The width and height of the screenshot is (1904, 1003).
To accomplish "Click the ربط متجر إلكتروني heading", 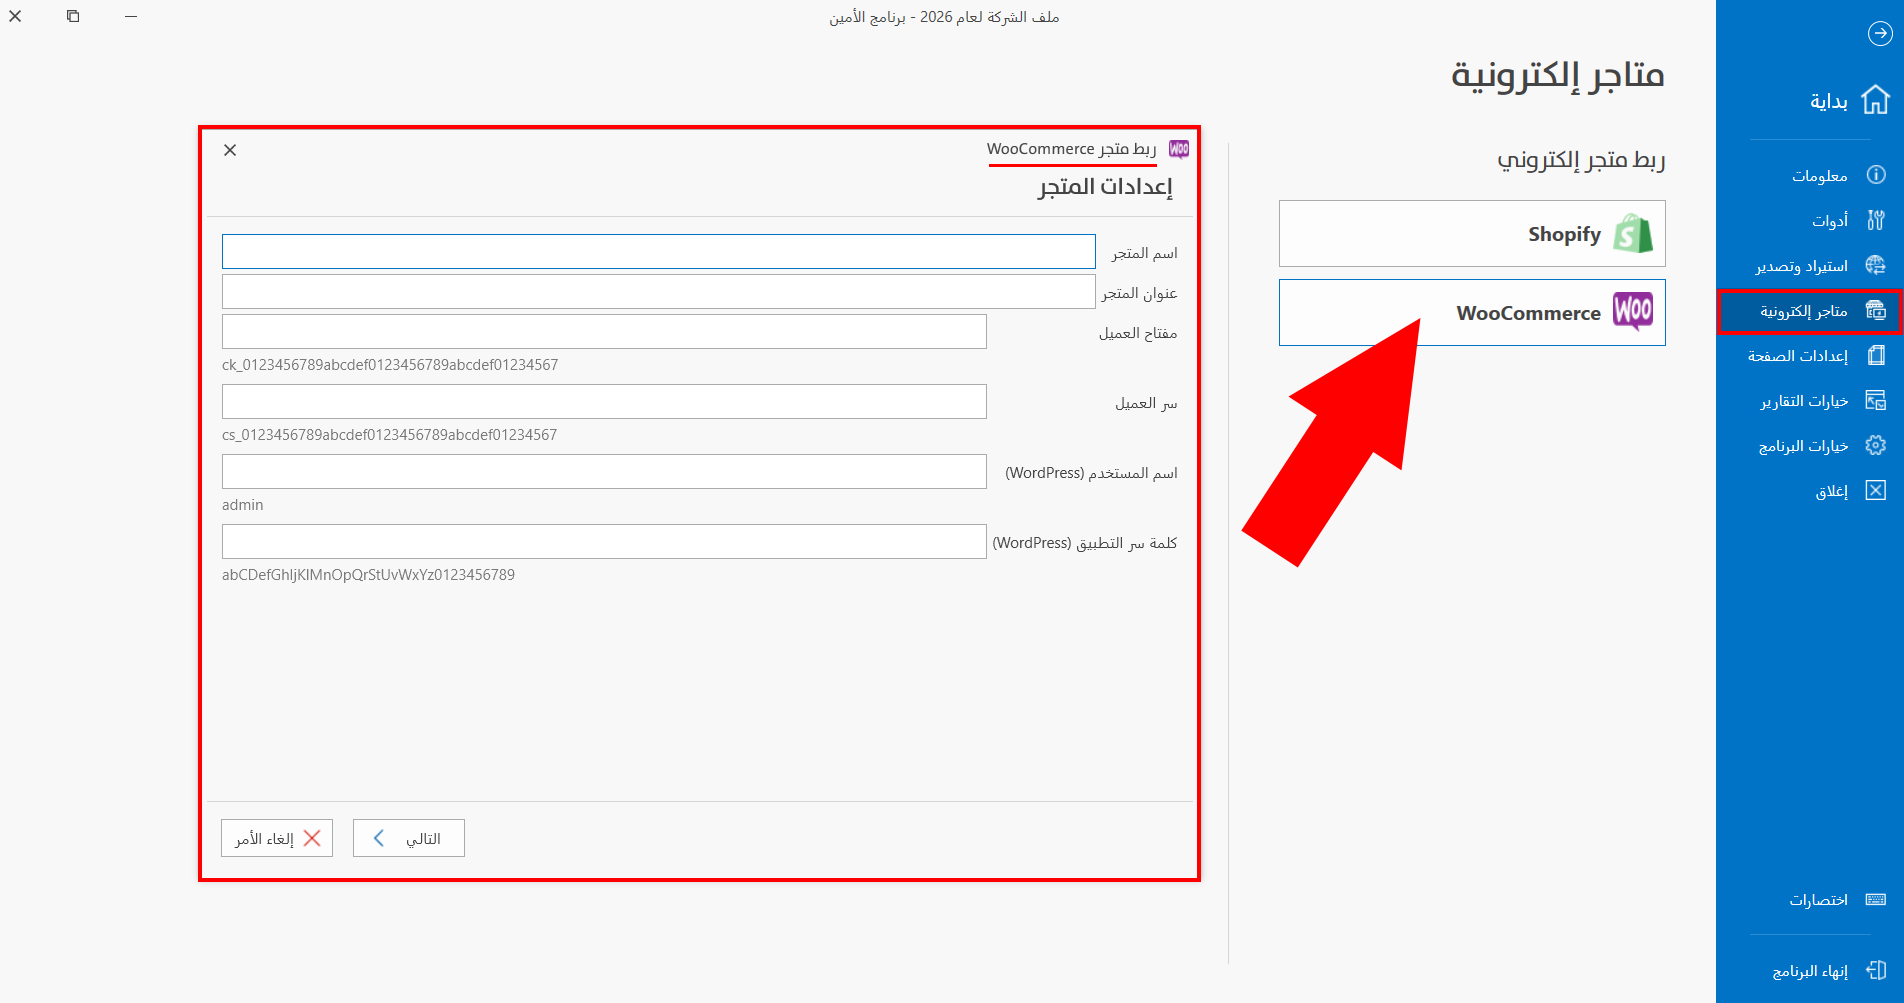I will tap(1581, 160).
